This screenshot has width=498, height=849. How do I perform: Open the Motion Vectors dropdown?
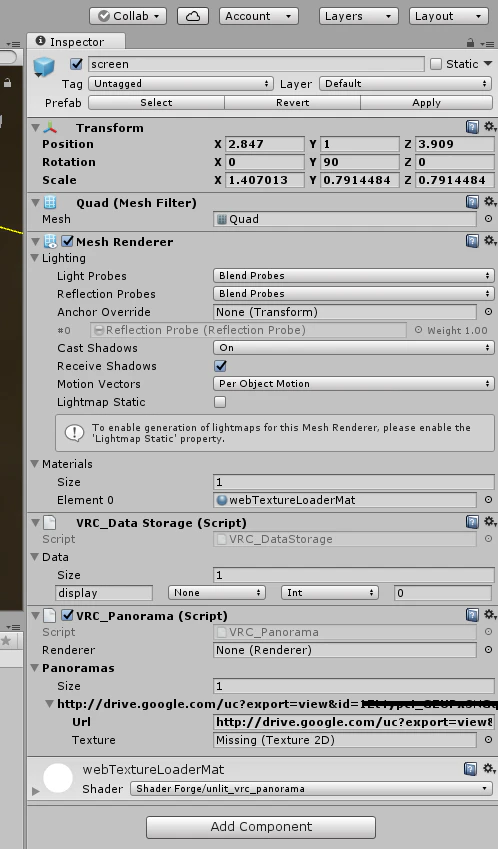click(x=353, y=383)
